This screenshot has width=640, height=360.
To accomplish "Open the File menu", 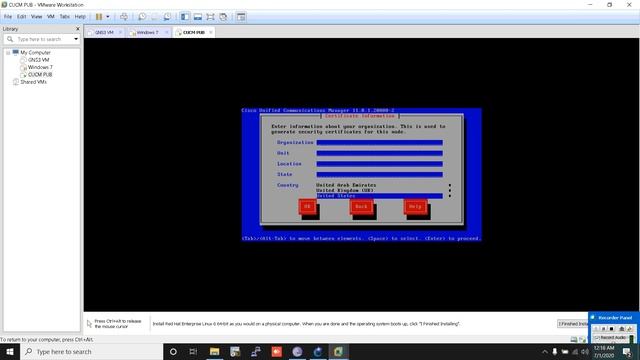I will (x=8, y=17).
